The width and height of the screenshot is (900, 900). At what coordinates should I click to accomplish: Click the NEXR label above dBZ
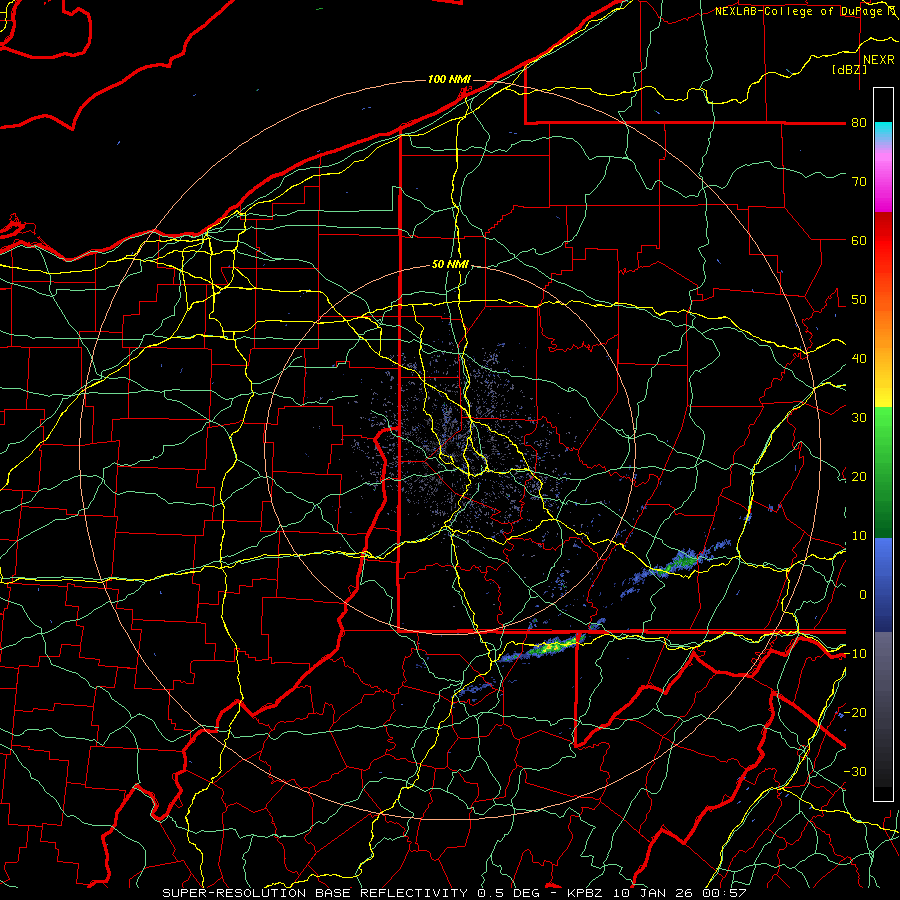point(879,60)
